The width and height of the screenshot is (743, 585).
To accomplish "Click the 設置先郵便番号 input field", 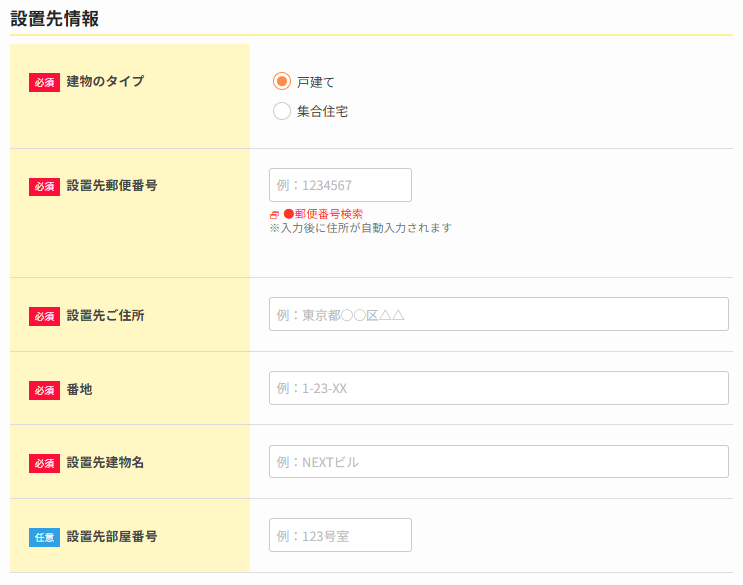I will point(340,185).
